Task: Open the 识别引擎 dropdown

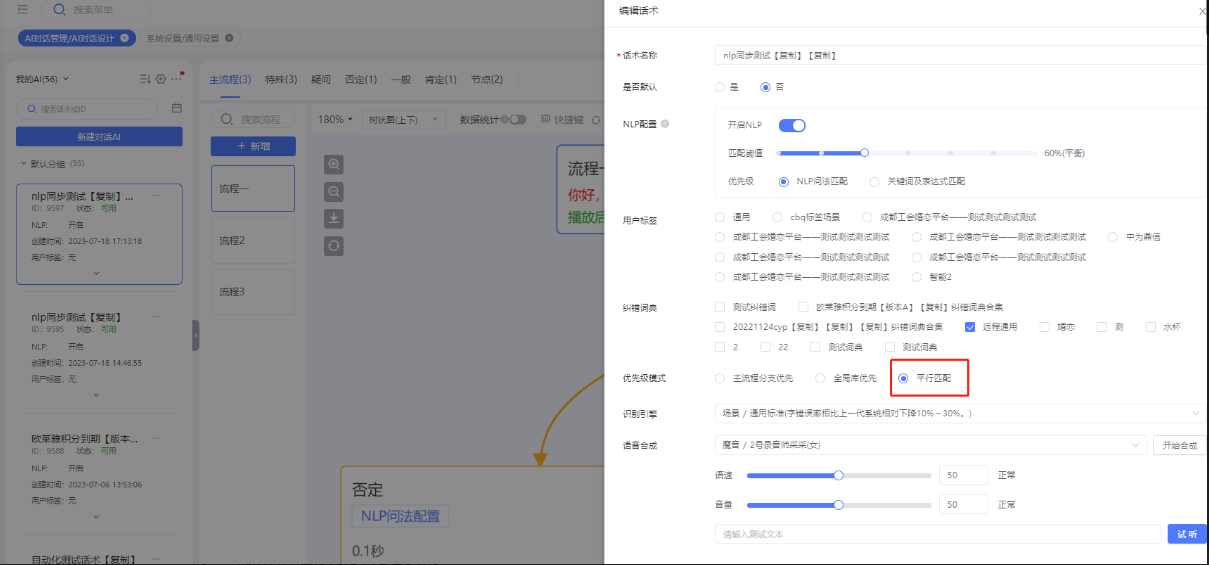Action: 960,413
